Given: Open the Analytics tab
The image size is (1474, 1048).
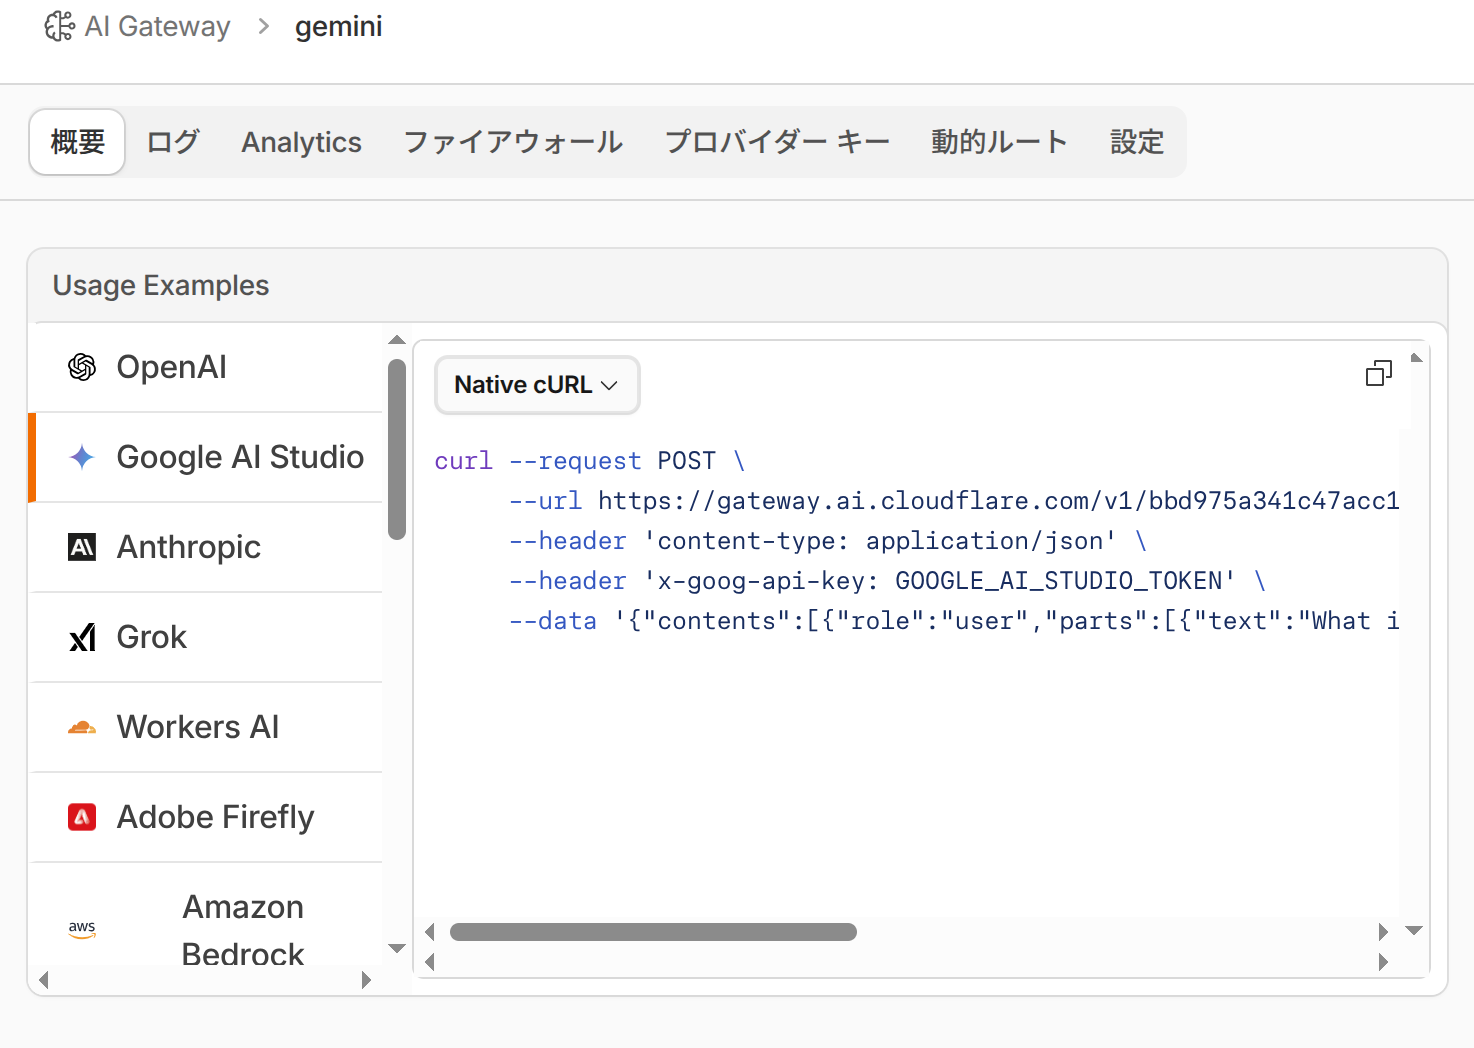Looking at the screenshot, I should coord(301,142).
